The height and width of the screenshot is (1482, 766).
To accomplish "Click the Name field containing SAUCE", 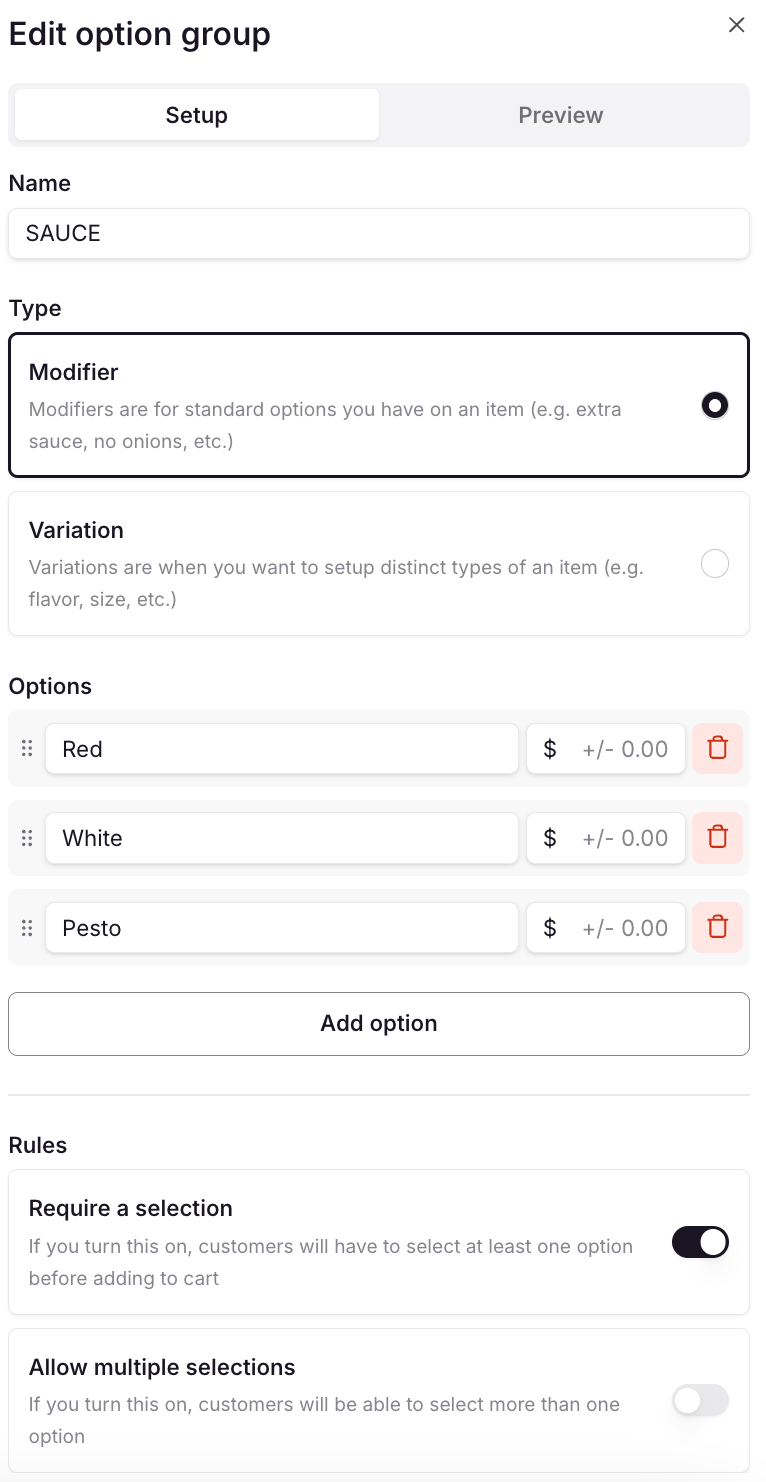I will coord(379,234).
